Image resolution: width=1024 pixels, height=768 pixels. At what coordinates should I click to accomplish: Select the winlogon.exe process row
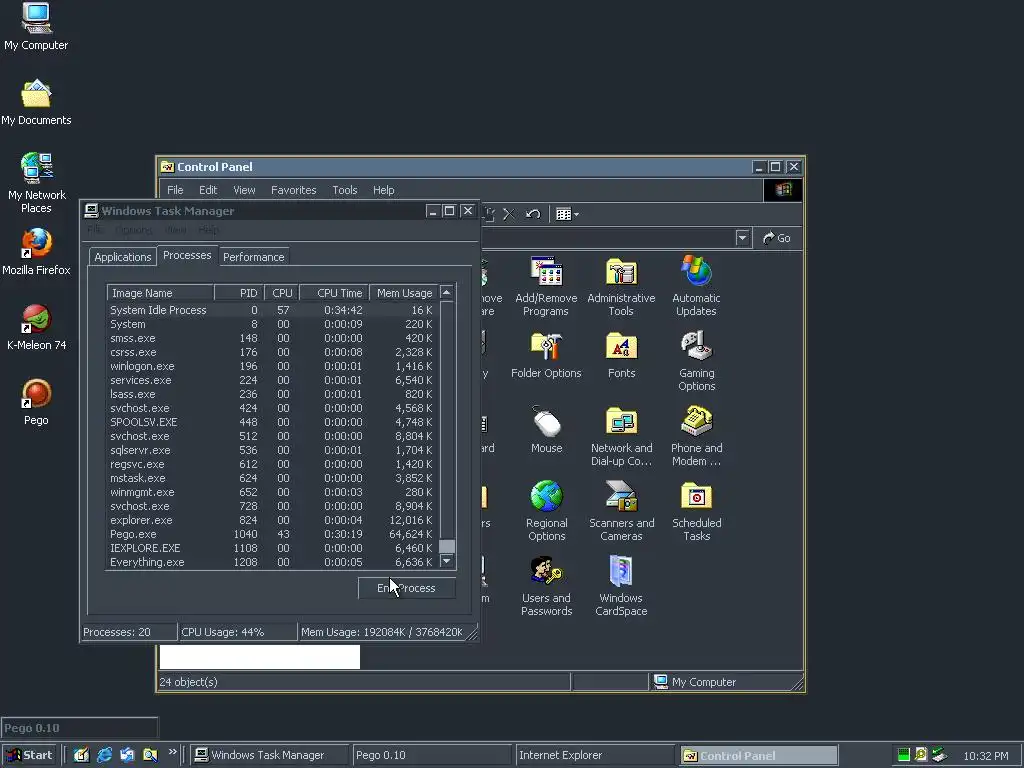[x=272, y=366]
